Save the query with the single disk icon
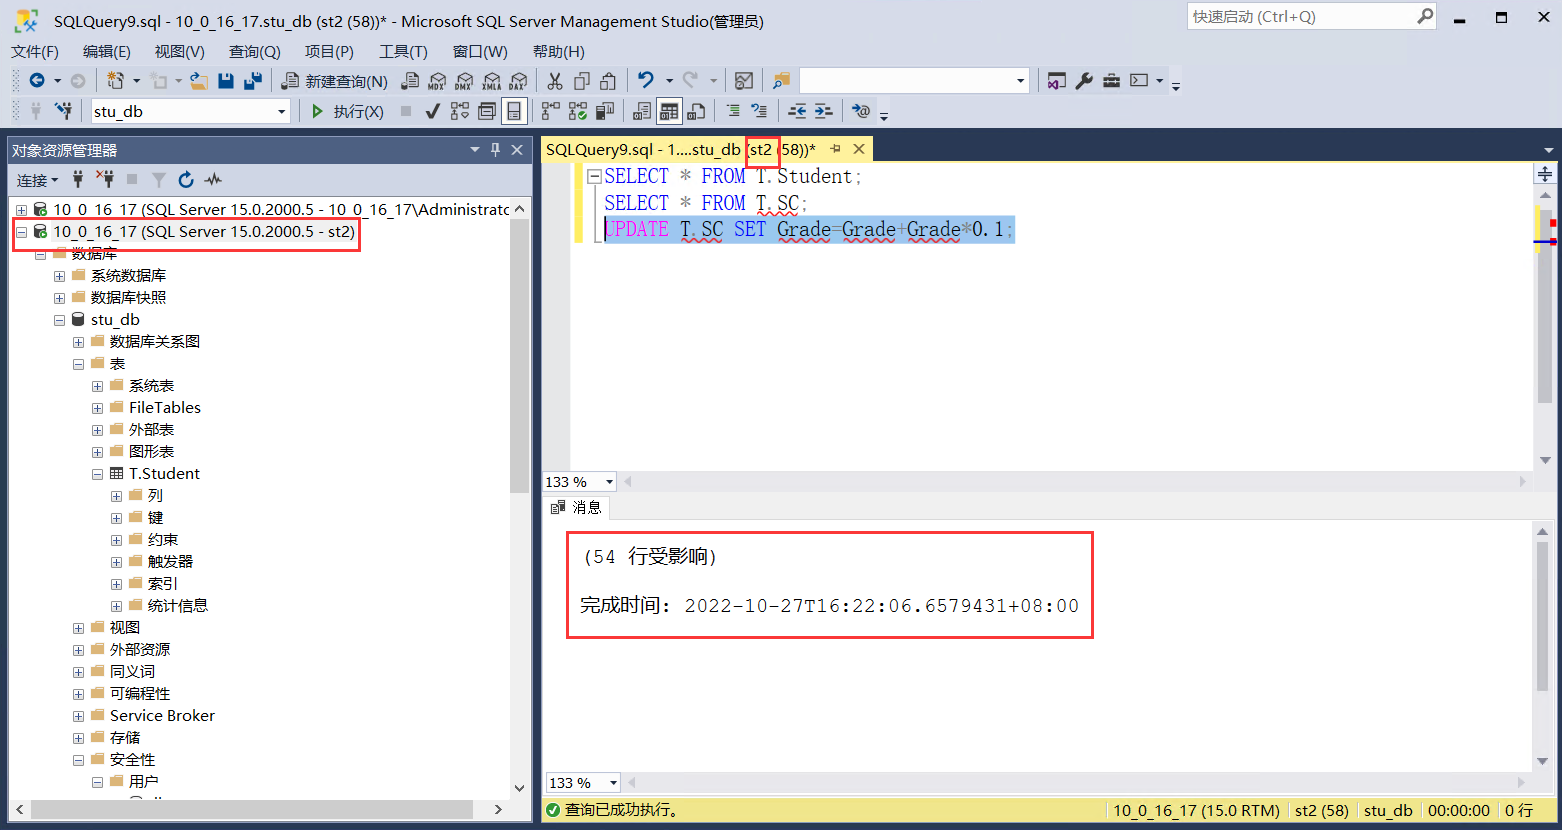 tap(226, 81)
